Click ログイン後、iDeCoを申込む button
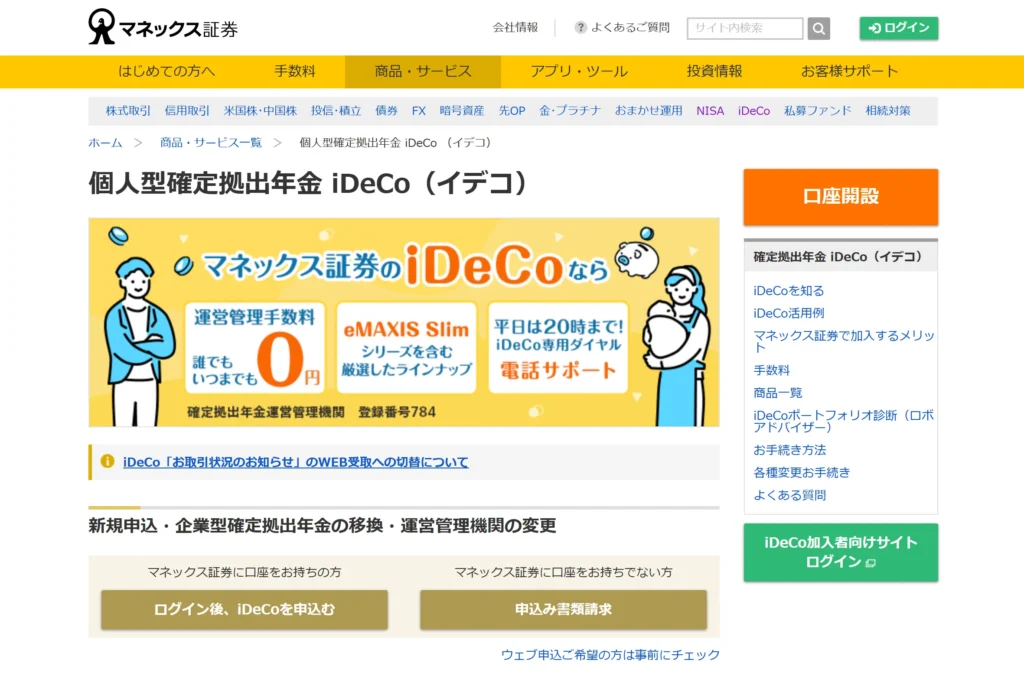The image size is (1024, 682). [x=244, y=609]
